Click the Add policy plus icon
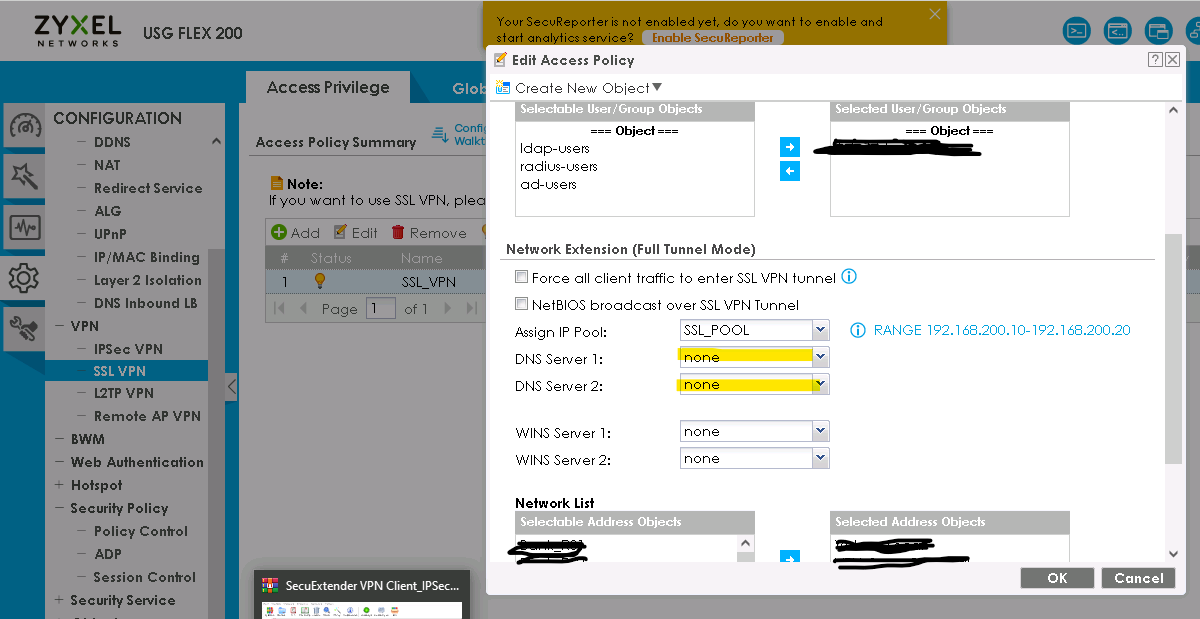Screen dimensions: 1200x619 tap(279, 232)
